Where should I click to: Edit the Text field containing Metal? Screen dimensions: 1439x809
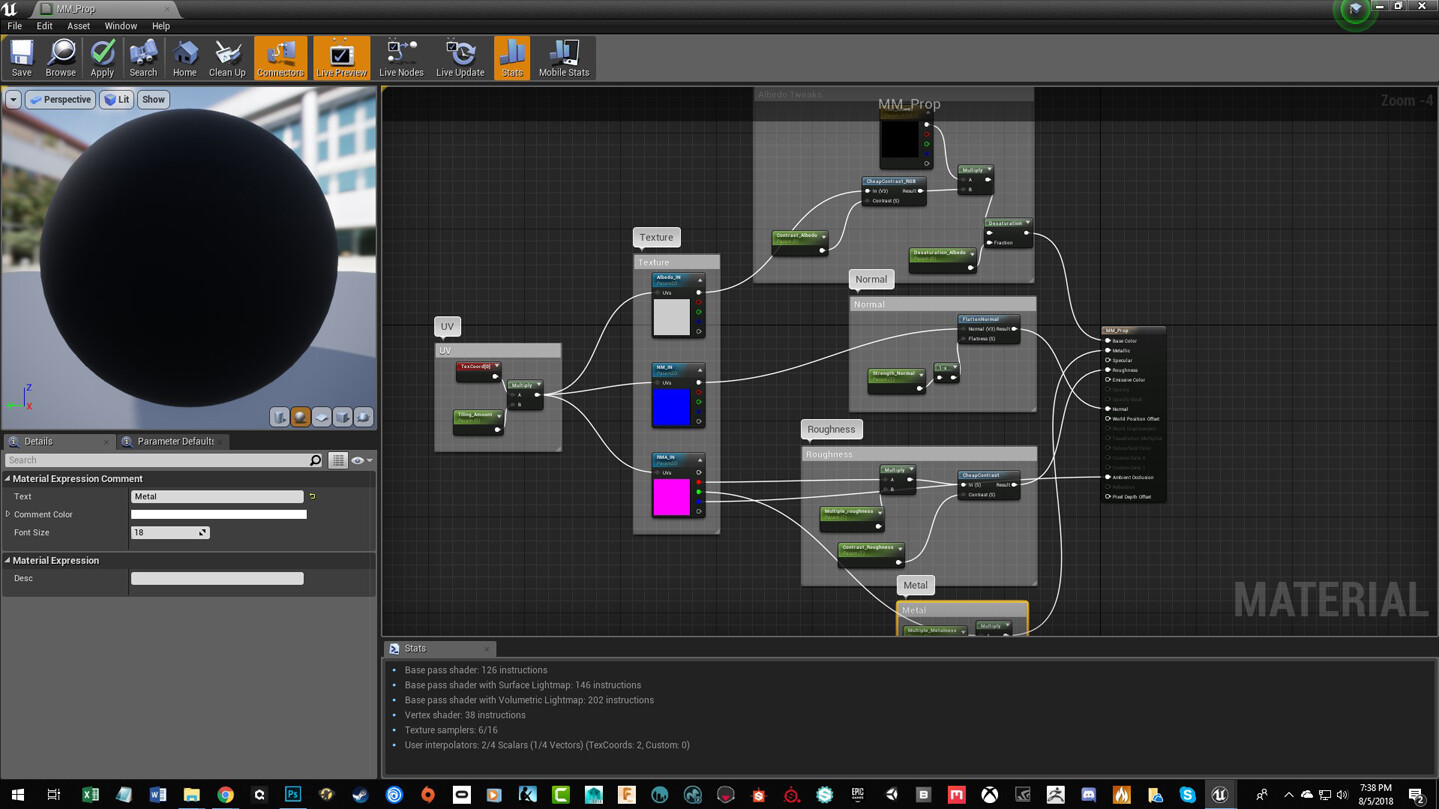217,496
